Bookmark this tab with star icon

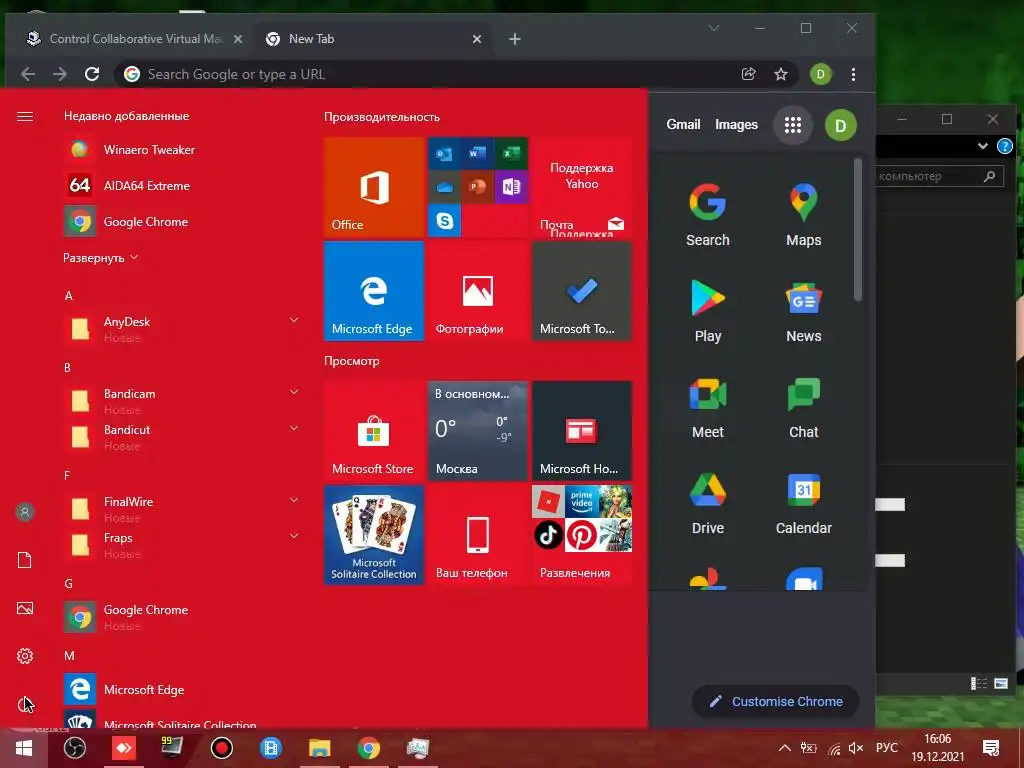[x=780, y=74]
